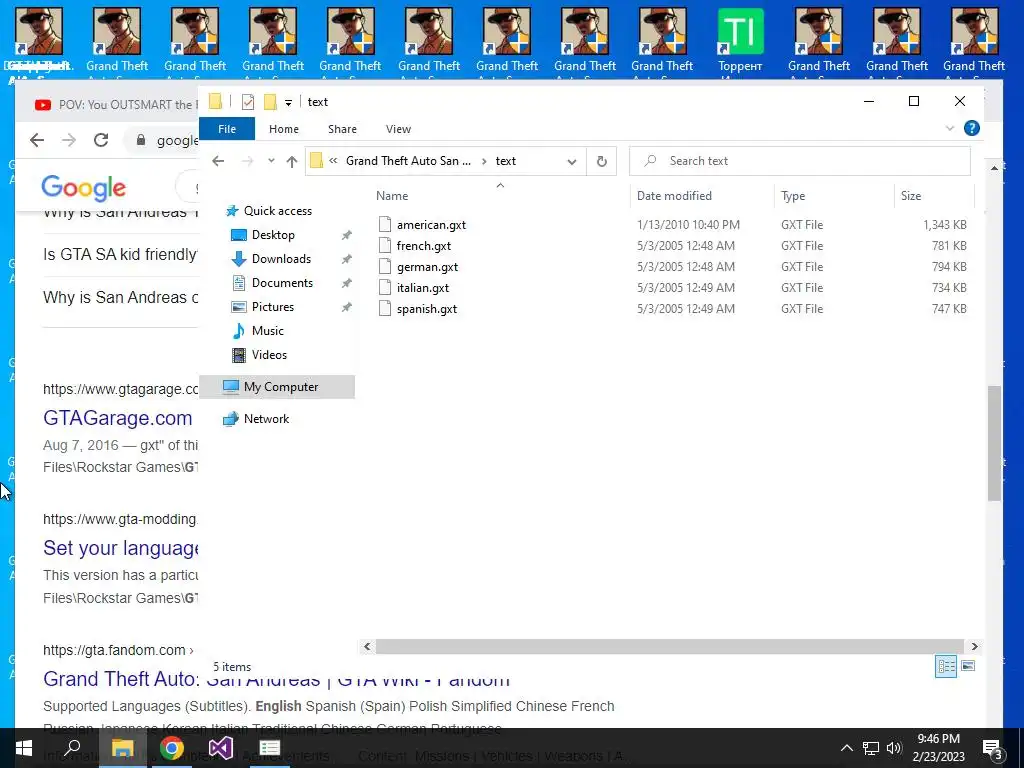Click the right arrow of the horizontal scrollbar
Screen dimensions: 1024x768
tap(974, 647)
